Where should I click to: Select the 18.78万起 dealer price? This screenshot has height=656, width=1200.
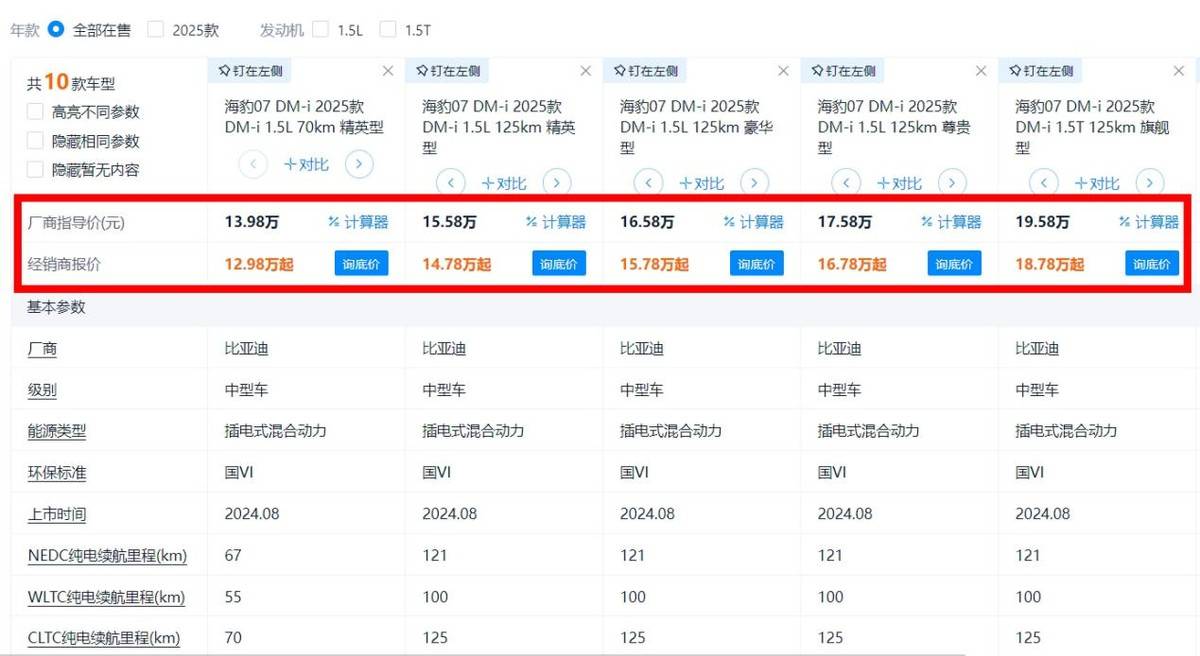tap(1050, 264)
